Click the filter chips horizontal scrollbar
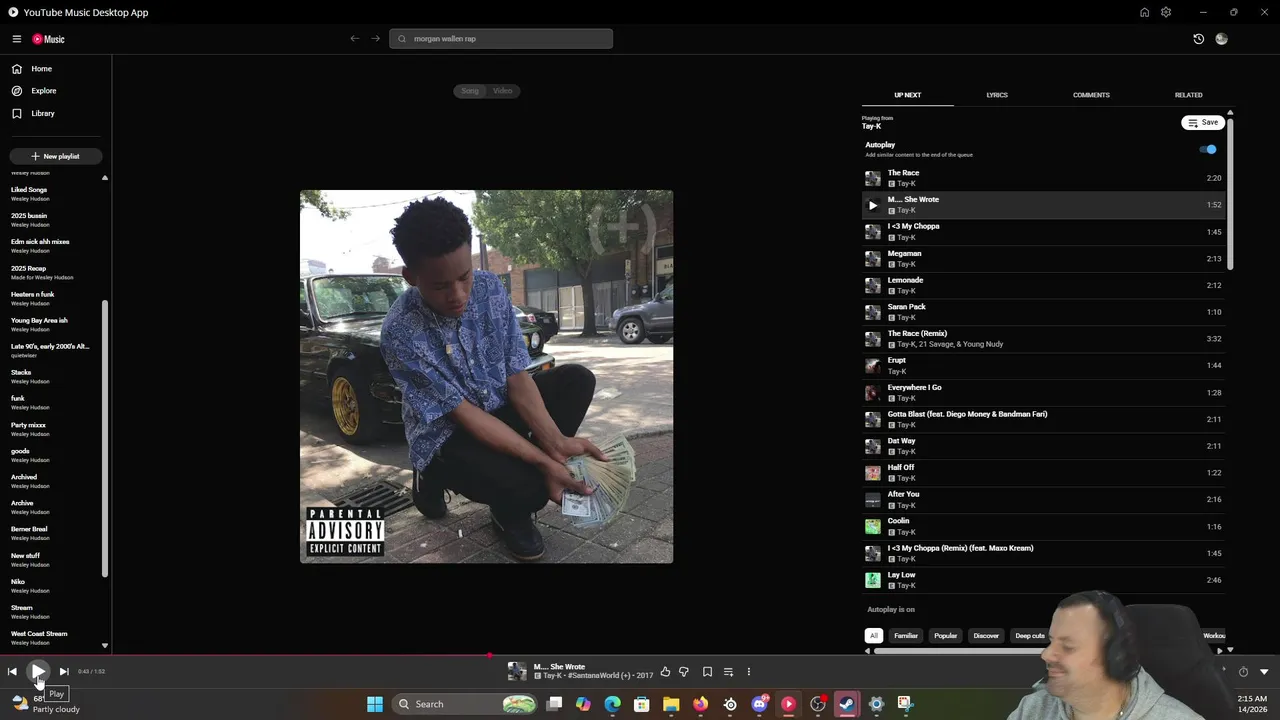This screenshot has height=720, width=1280. click(960, 651)
